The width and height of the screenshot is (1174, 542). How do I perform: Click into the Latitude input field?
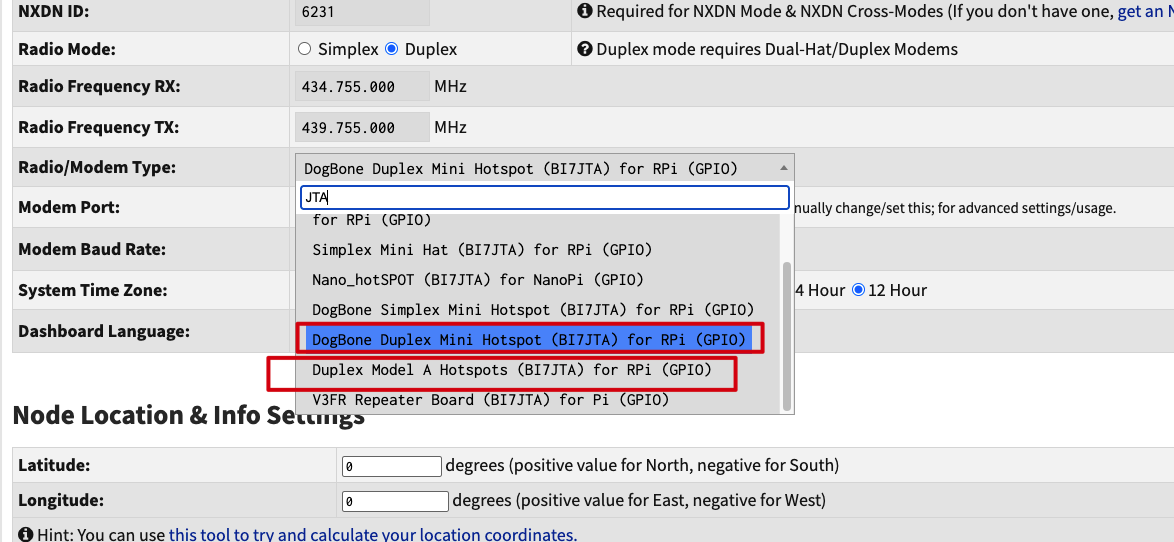click(392, 466)
